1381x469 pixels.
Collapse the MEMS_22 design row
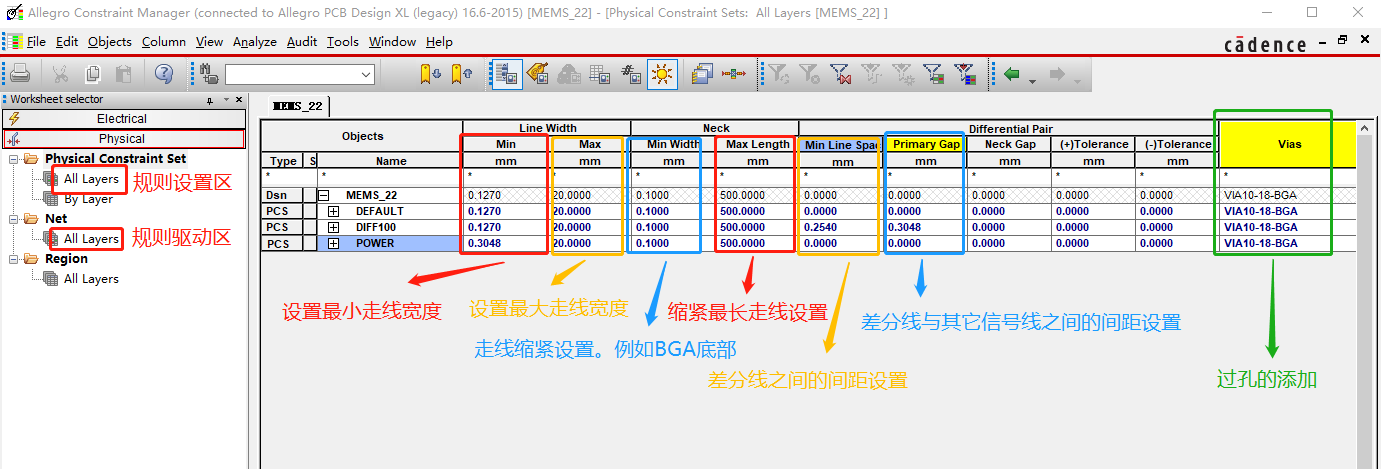coord(323,196)
